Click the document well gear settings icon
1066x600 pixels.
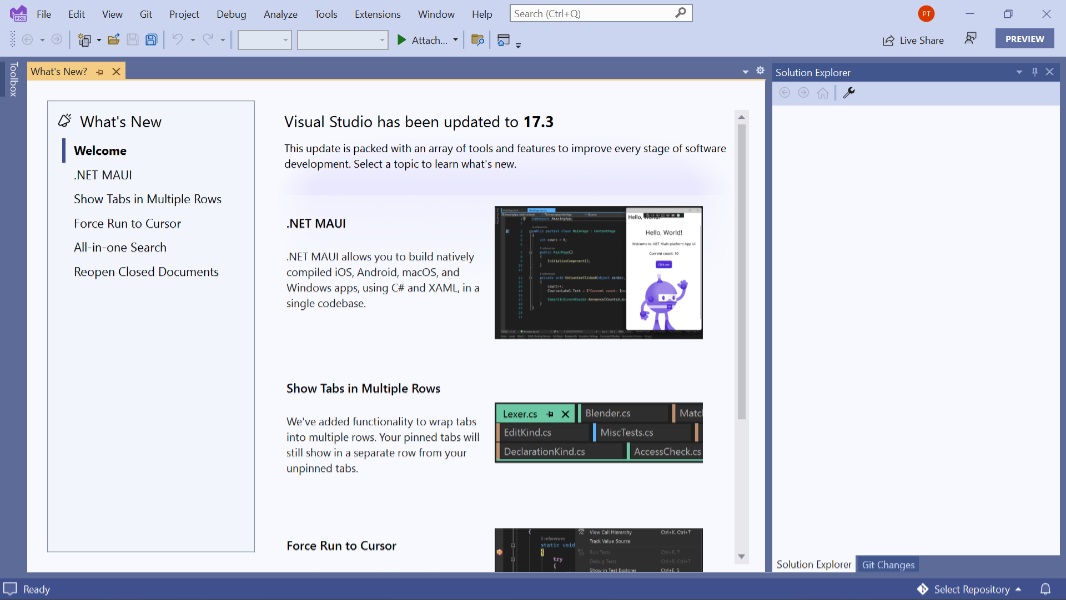(x=760, y=71)
